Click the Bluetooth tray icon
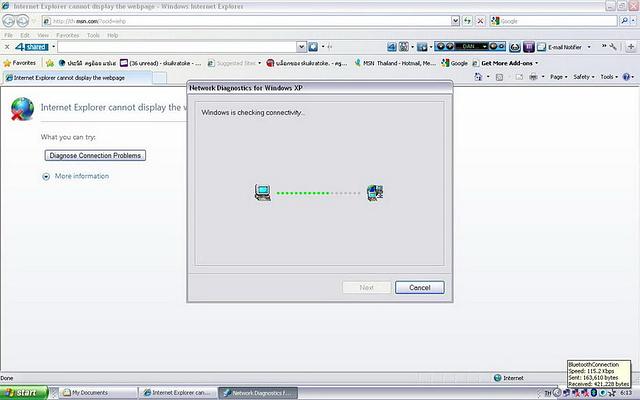Screen dimensions: 640x400 (x=594, y=393)
